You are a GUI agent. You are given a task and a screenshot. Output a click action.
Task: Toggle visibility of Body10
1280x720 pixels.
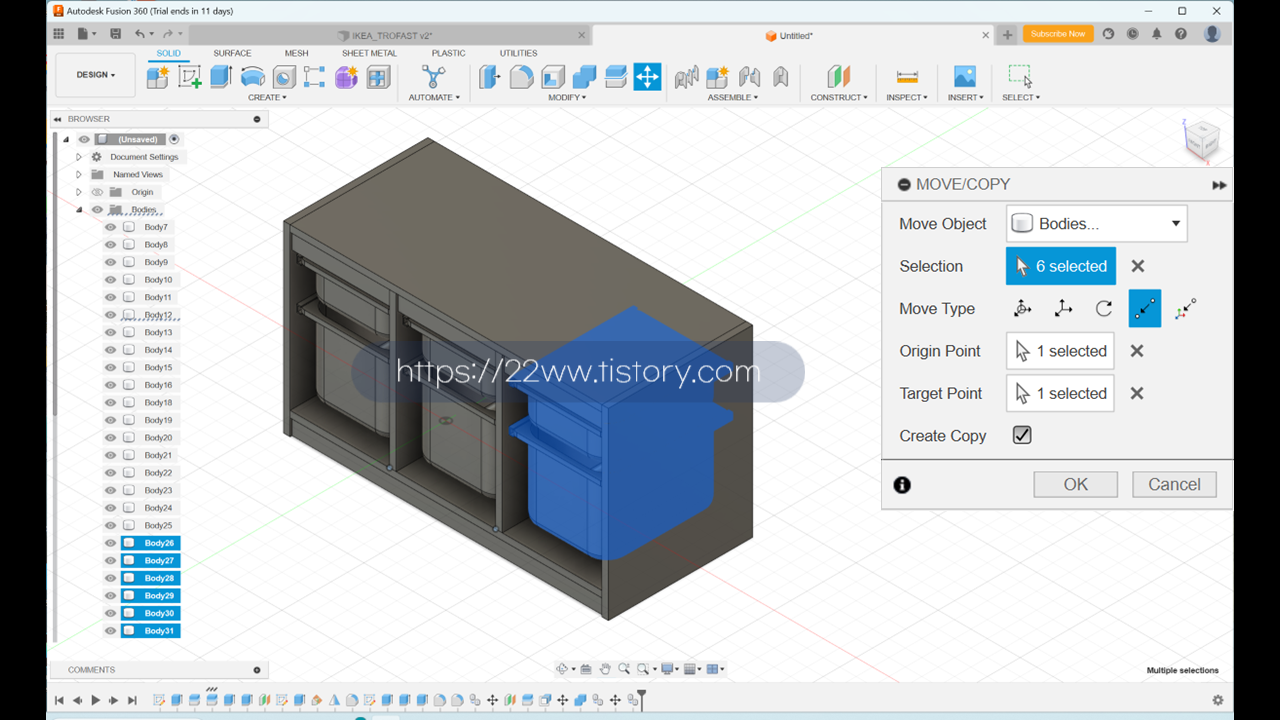click(x=111, y=280)
